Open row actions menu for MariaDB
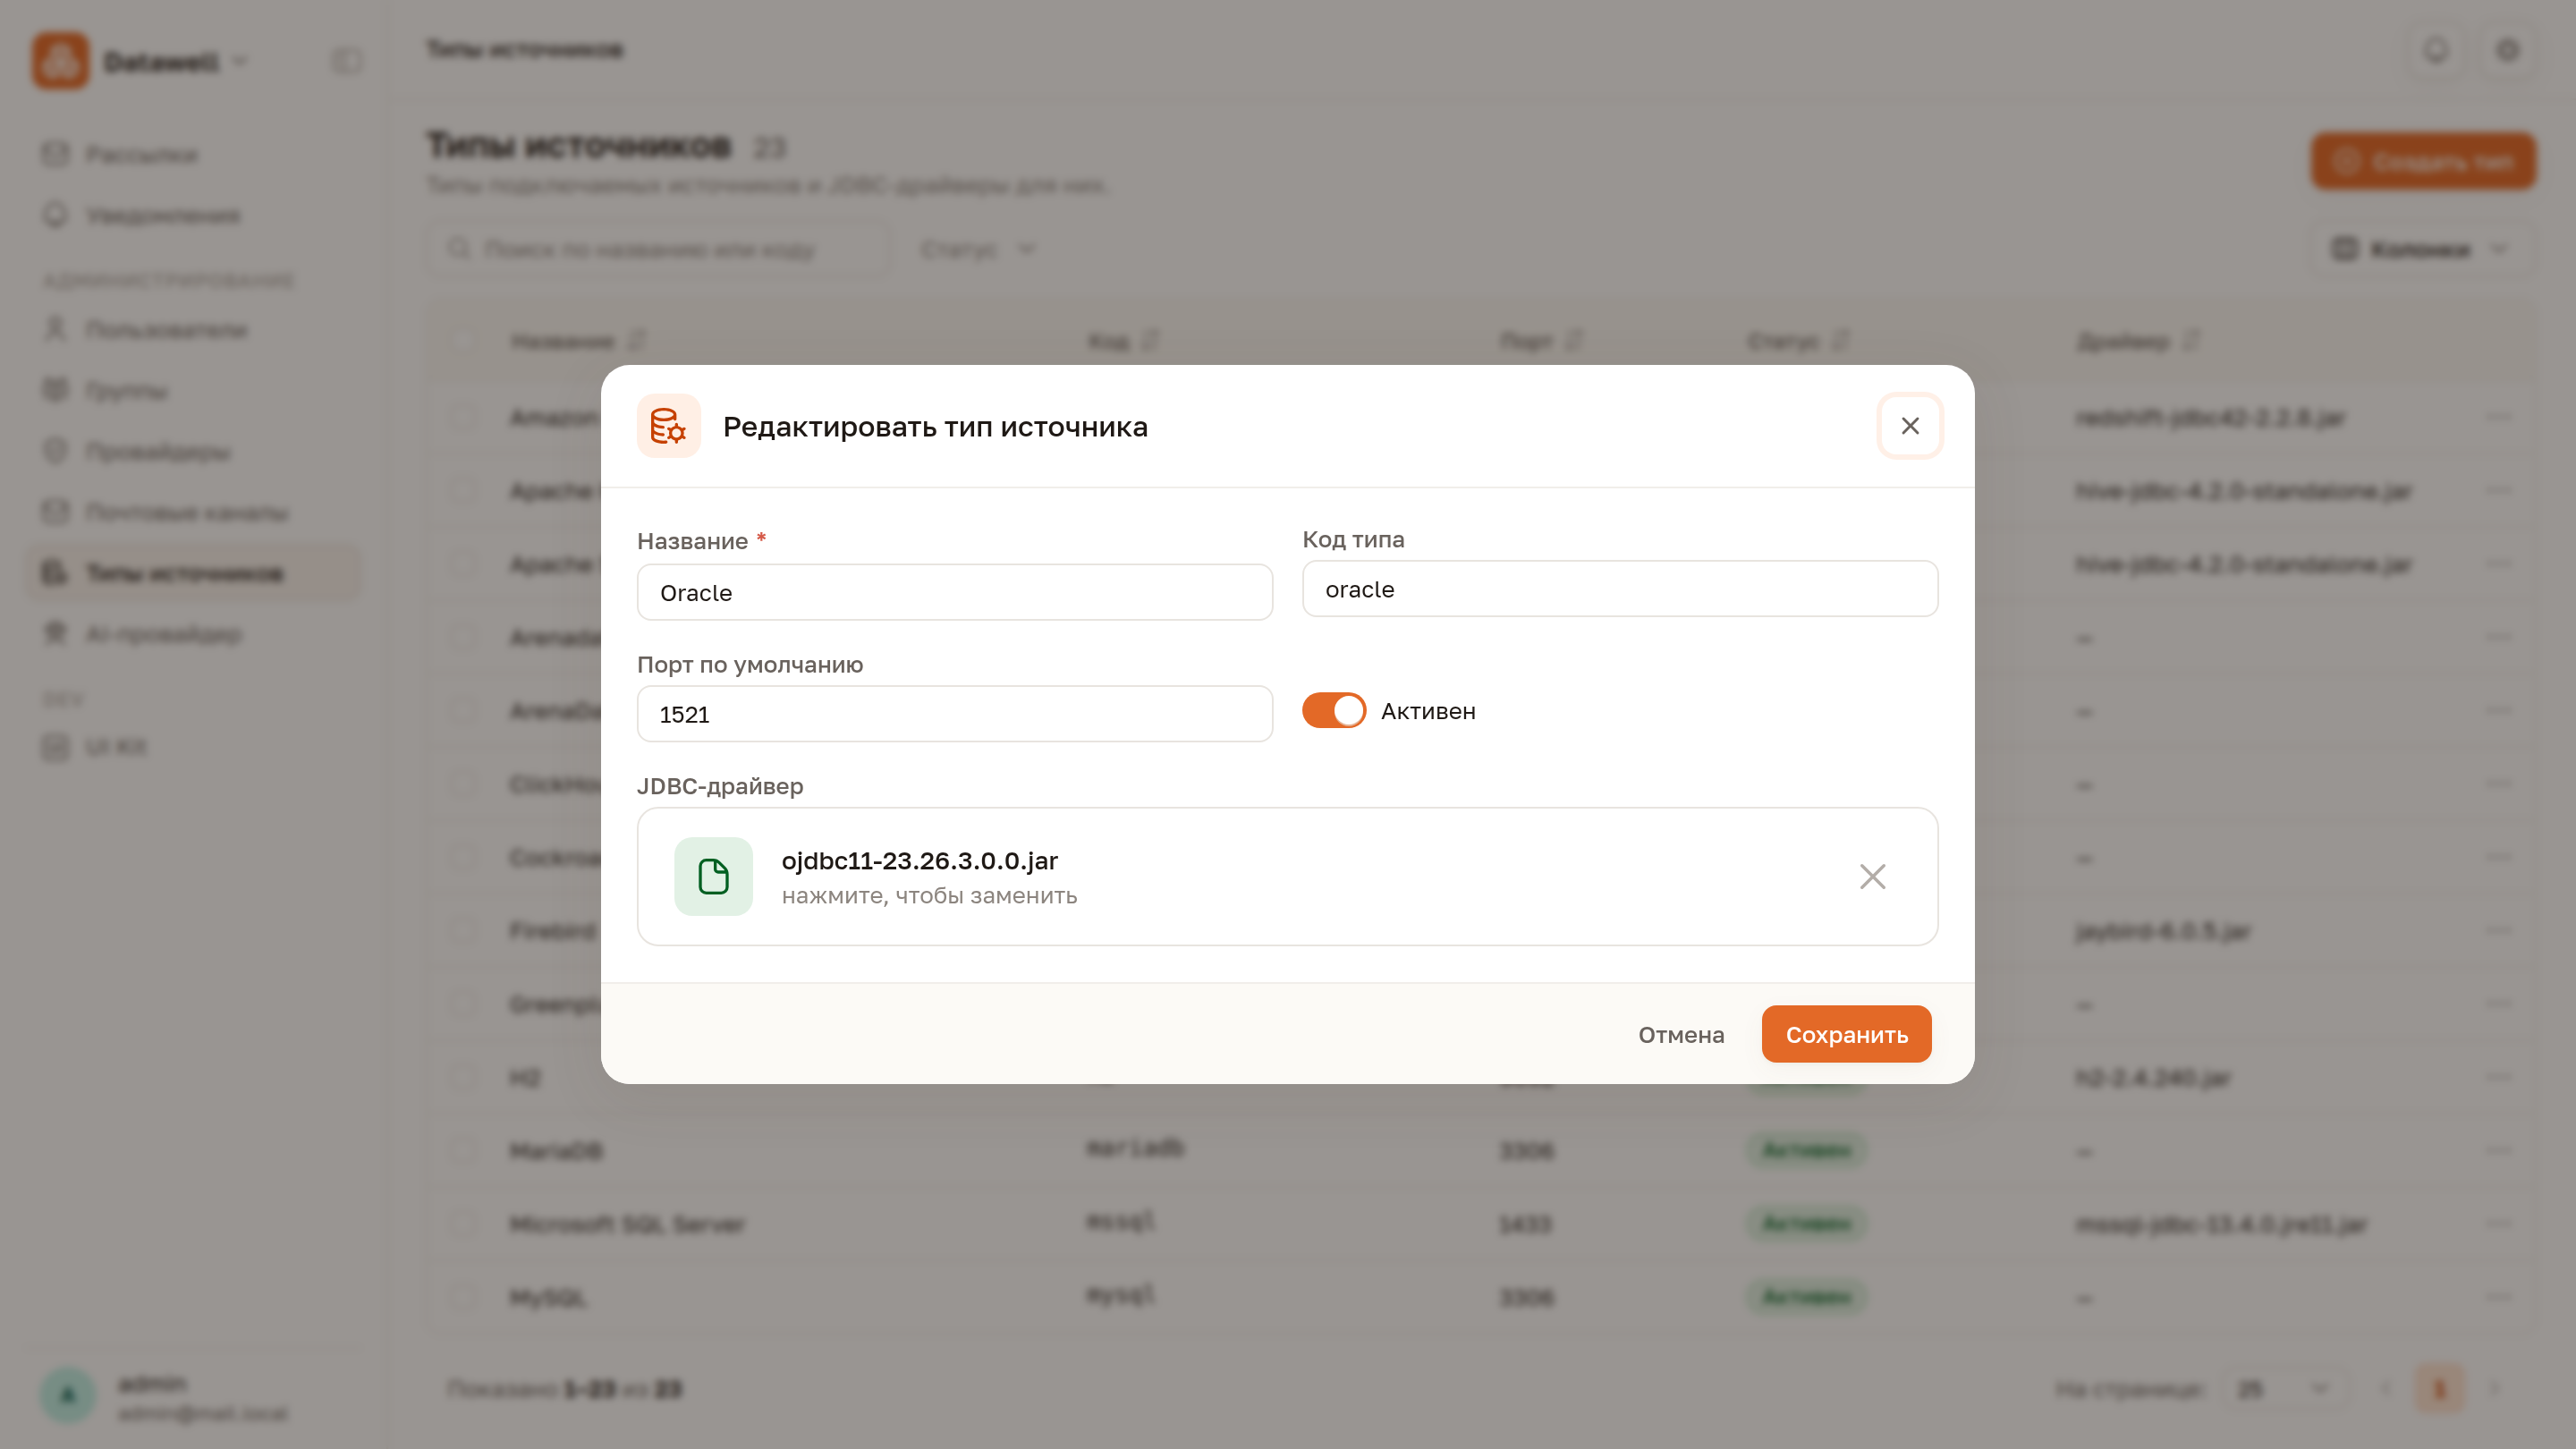This screenshot has width=2576, height=1449. click(x=2499, y=1151)
